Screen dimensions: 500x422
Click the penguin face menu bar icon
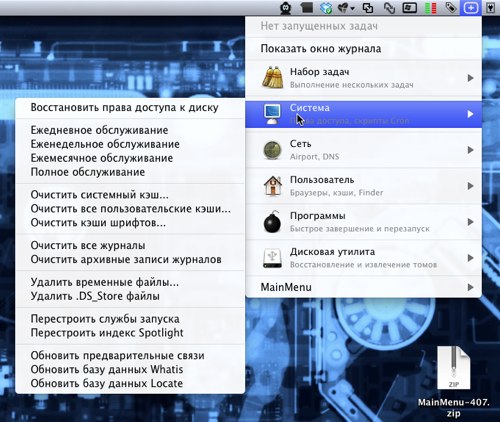285,8
